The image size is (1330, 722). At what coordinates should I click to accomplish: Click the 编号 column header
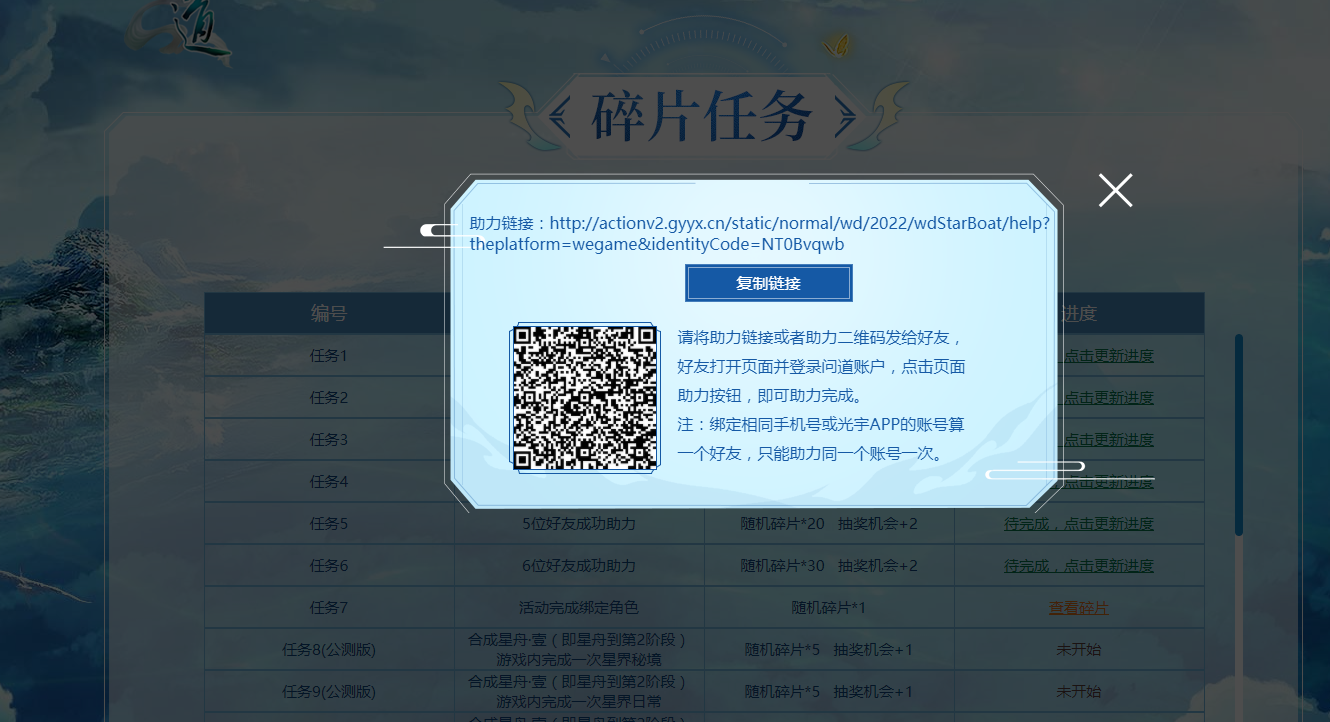click(329, 313)
